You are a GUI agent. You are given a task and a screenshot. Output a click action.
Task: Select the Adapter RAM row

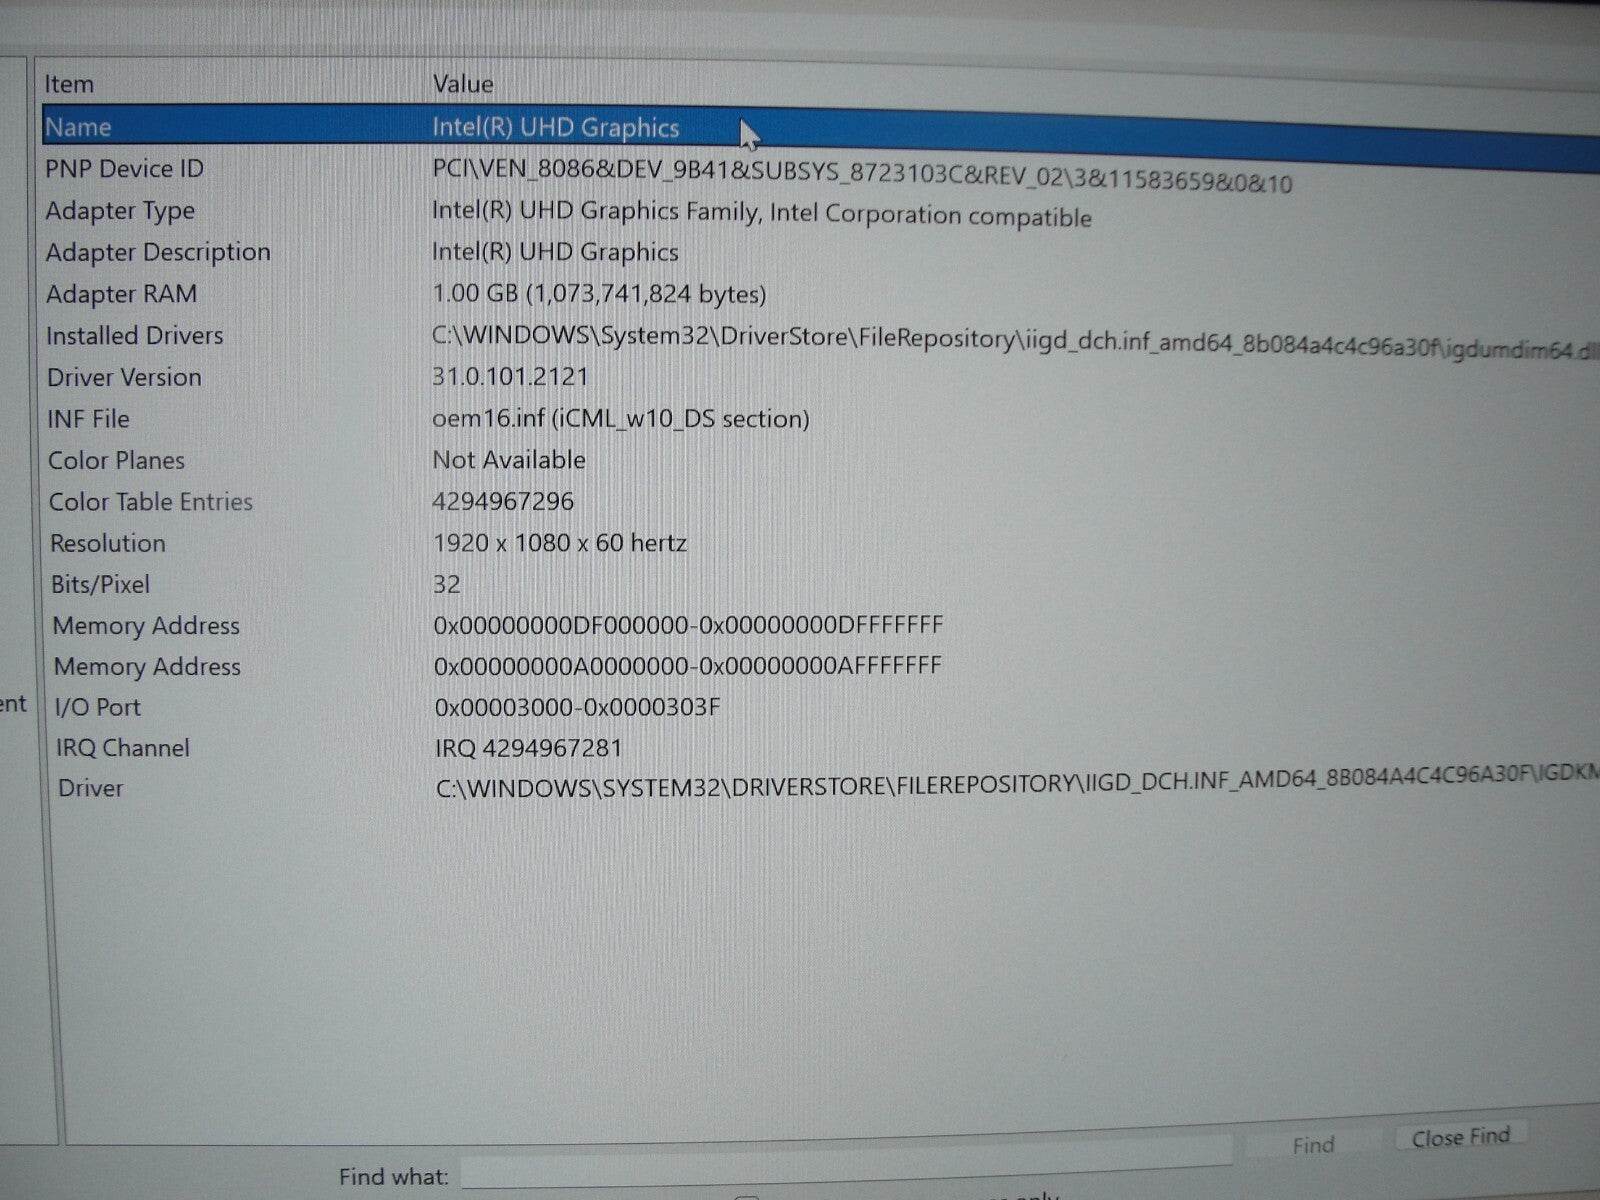(x=400, y=294)
